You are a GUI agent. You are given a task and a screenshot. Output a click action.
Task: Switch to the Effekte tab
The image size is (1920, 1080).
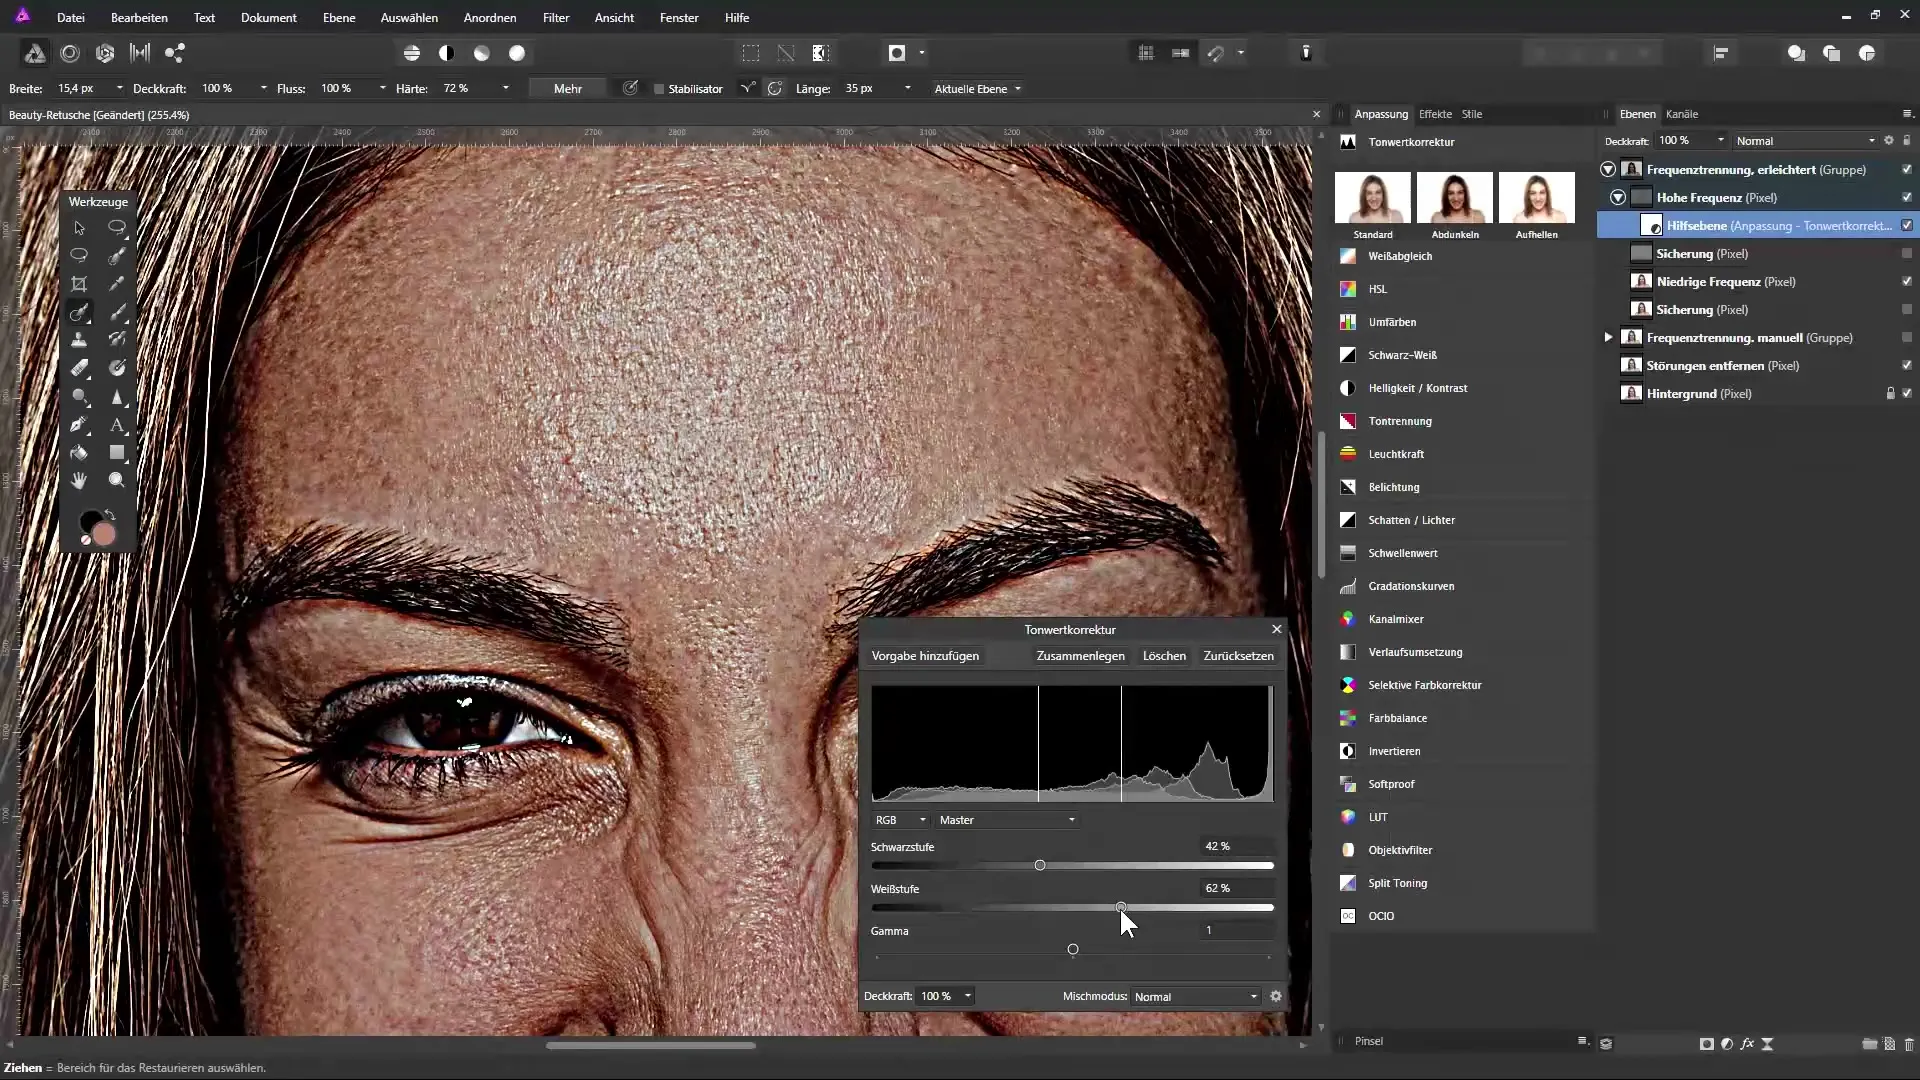(1435, 114)
